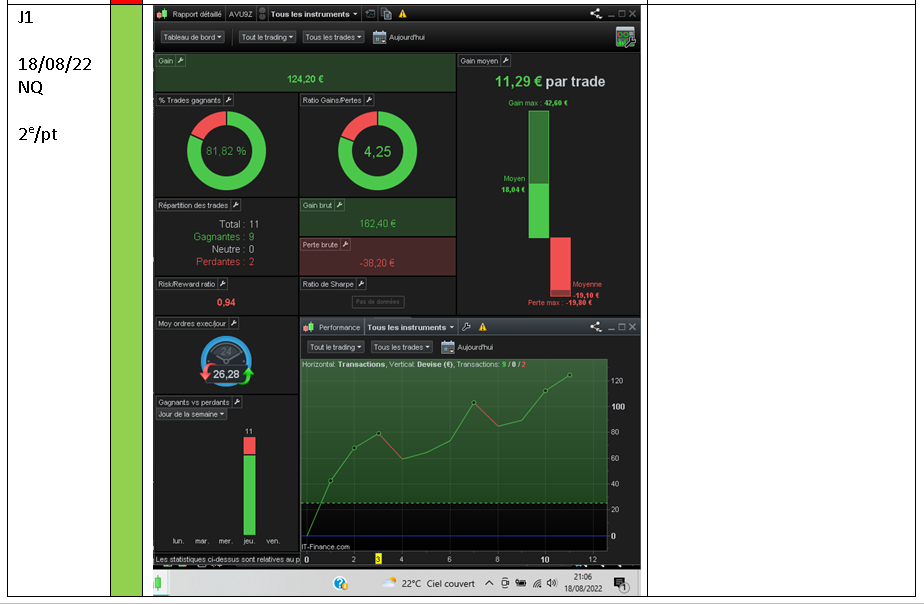Show hidden system tray icons with the chevron

pos(489,583)
